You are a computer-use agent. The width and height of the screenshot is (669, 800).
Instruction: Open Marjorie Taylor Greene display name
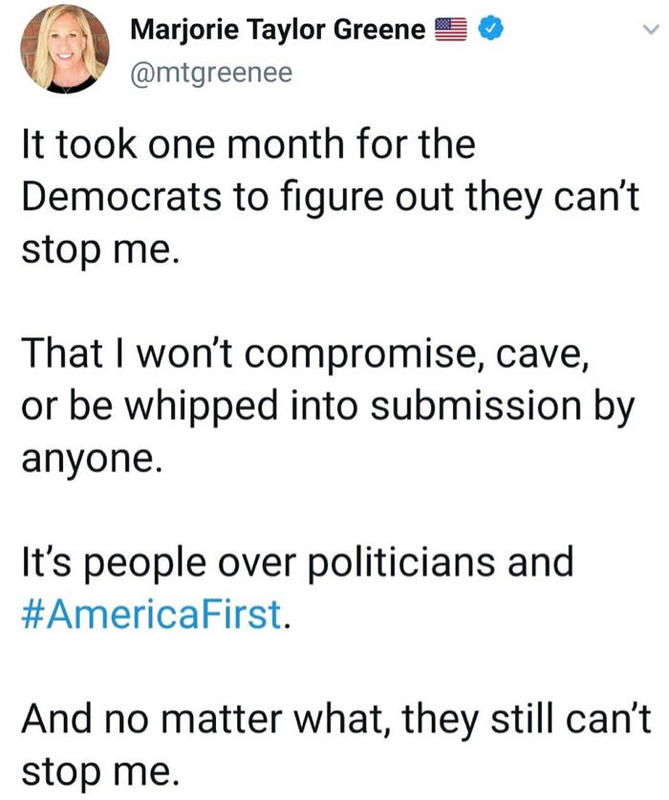[279, 31]
